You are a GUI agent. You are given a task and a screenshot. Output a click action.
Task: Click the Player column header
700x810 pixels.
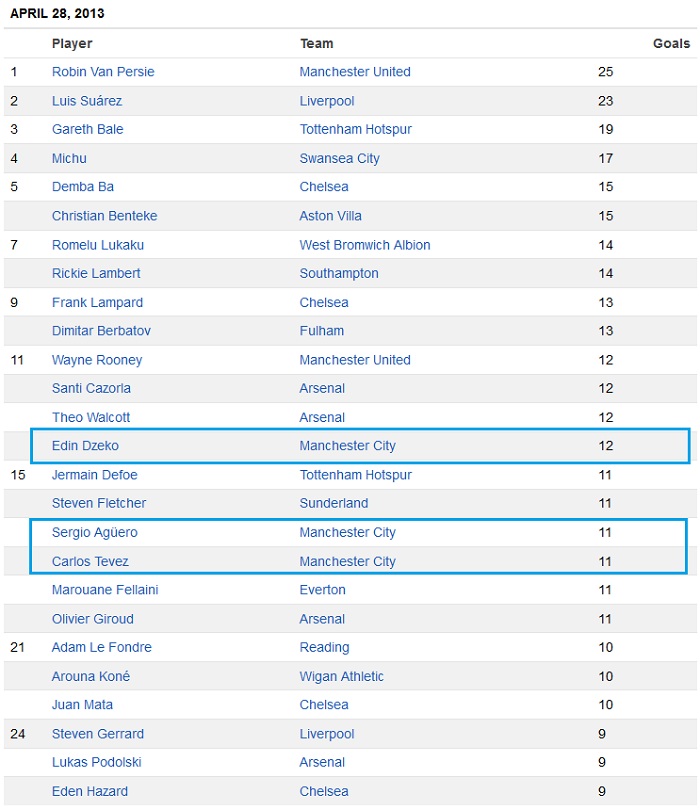[72, 44]
